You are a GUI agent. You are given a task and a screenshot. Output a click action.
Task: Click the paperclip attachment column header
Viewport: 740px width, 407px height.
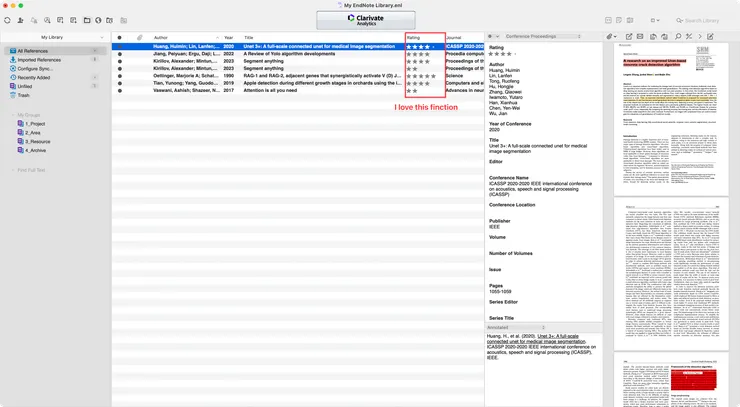[x=140, y=37]
